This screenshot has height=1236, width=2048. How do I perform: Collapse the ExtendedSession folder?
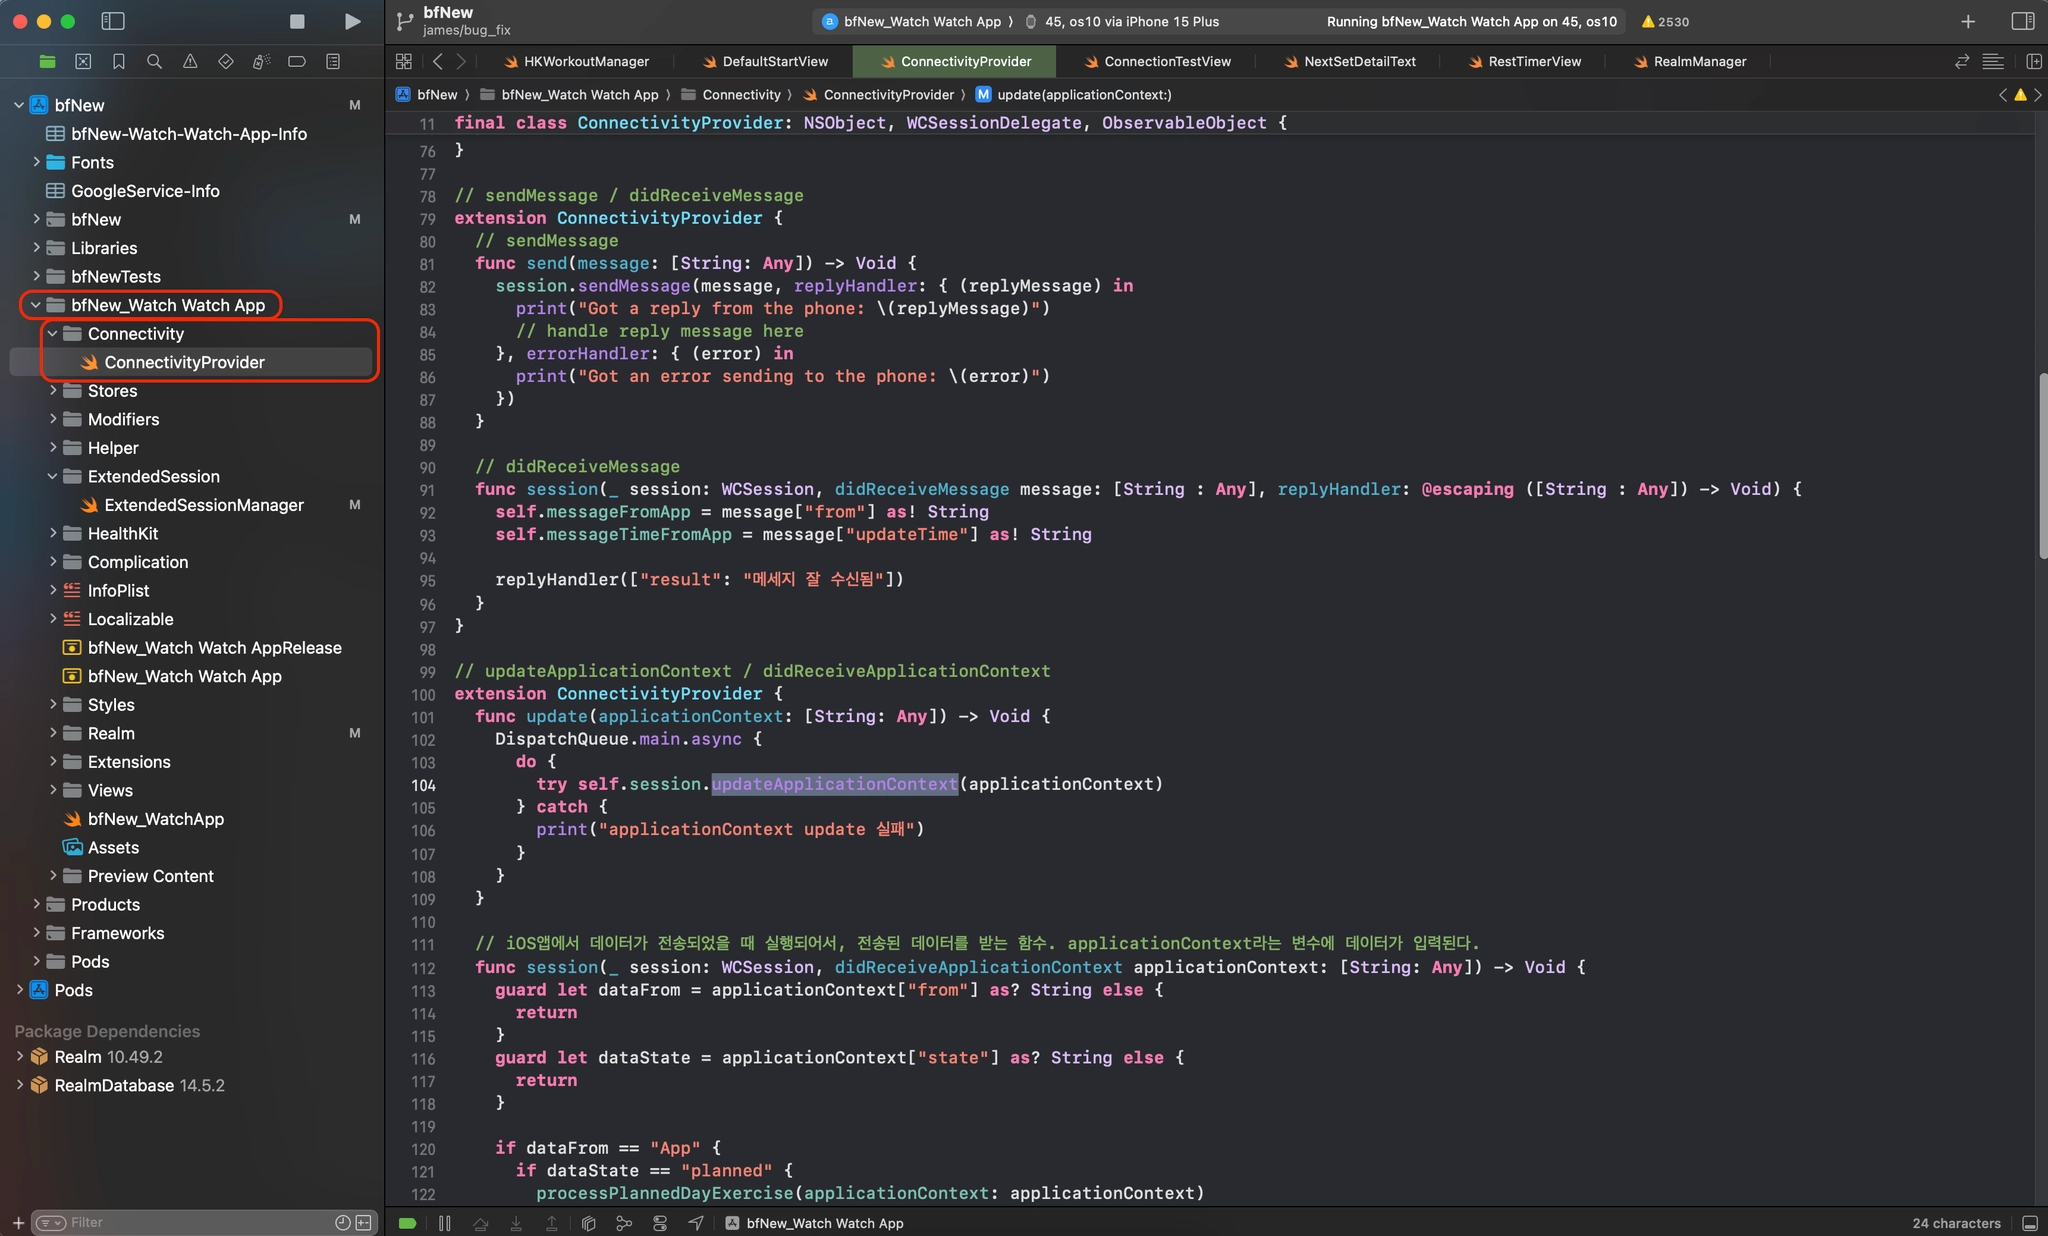[53, 477]
